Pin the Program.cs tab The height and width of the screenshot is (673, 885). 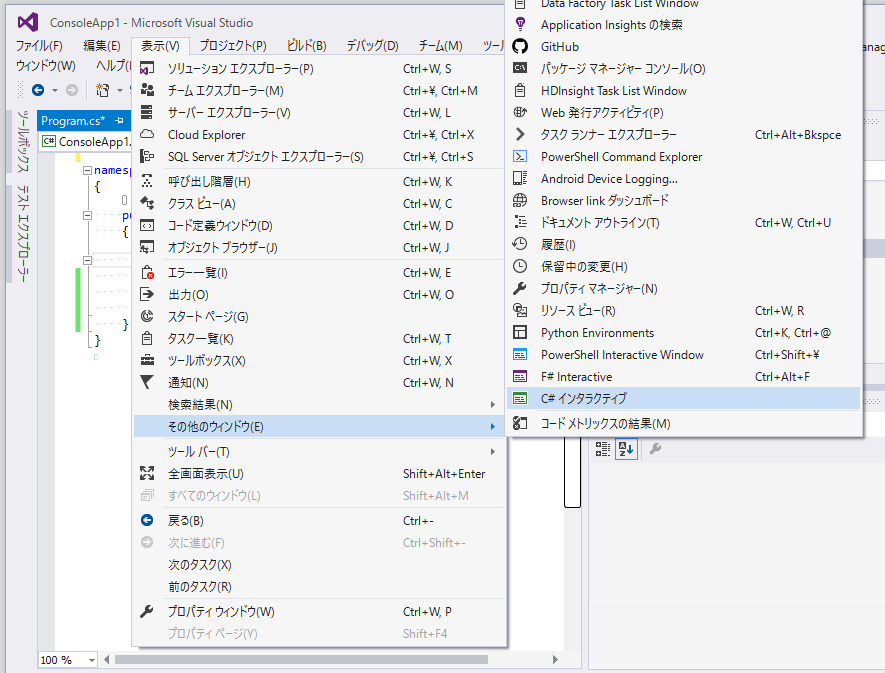point(119,121)
